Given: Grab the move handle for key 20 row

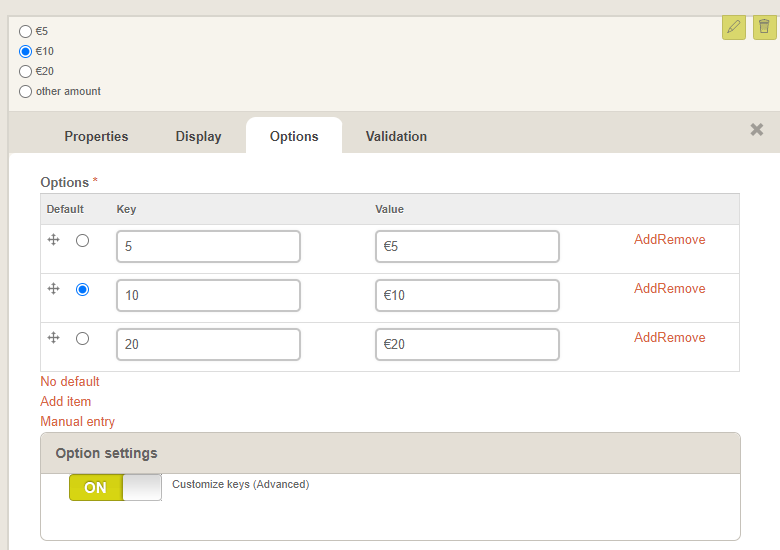Looking at the screenshot, I should (54, 338).
